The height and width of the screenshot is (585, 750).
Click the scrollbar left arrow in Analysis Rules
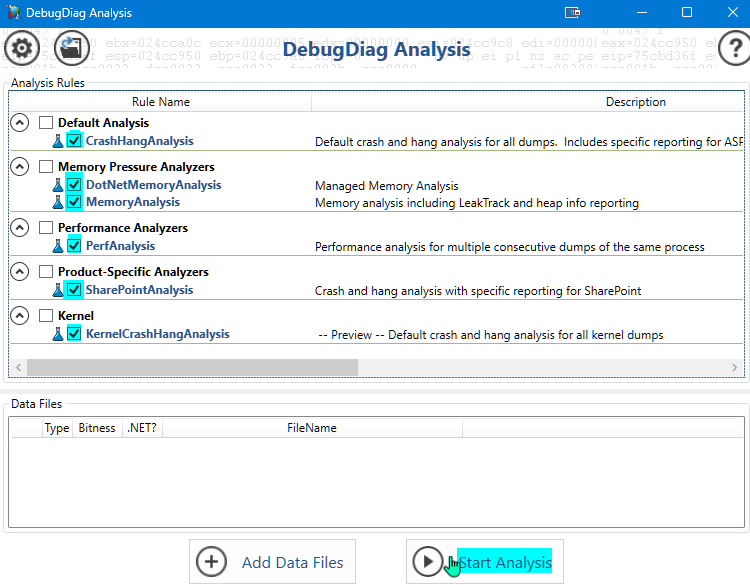click(x=19, y=367)
